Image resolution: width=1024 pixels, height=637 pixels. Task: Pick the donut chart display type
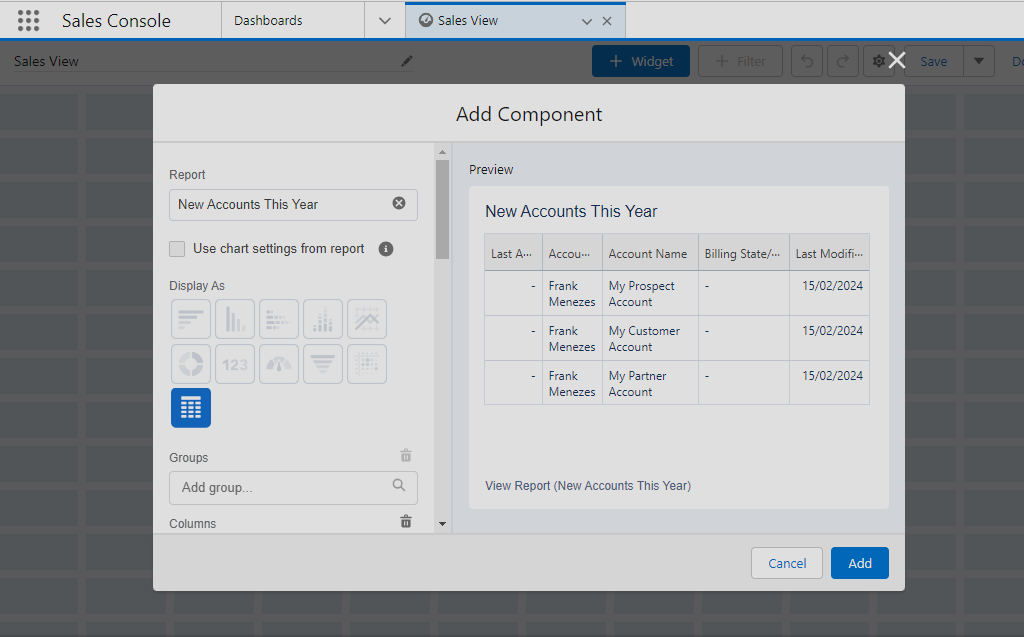[x=191, y=364]
